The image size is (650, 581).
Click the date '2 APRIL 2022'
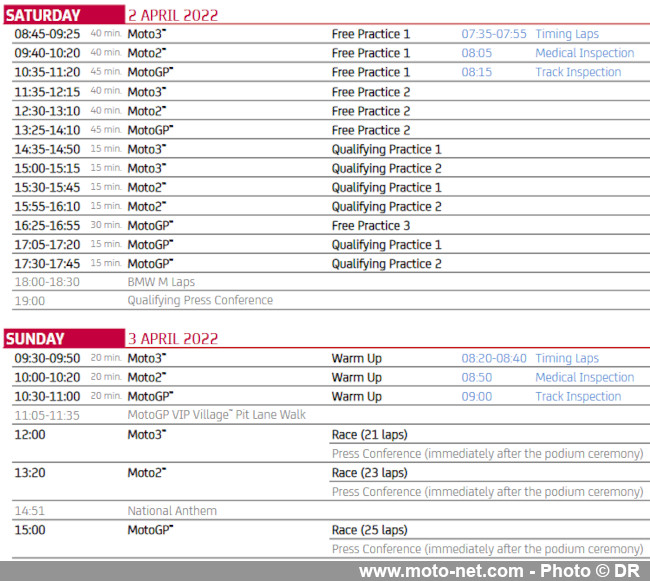(x=173, y=15)
